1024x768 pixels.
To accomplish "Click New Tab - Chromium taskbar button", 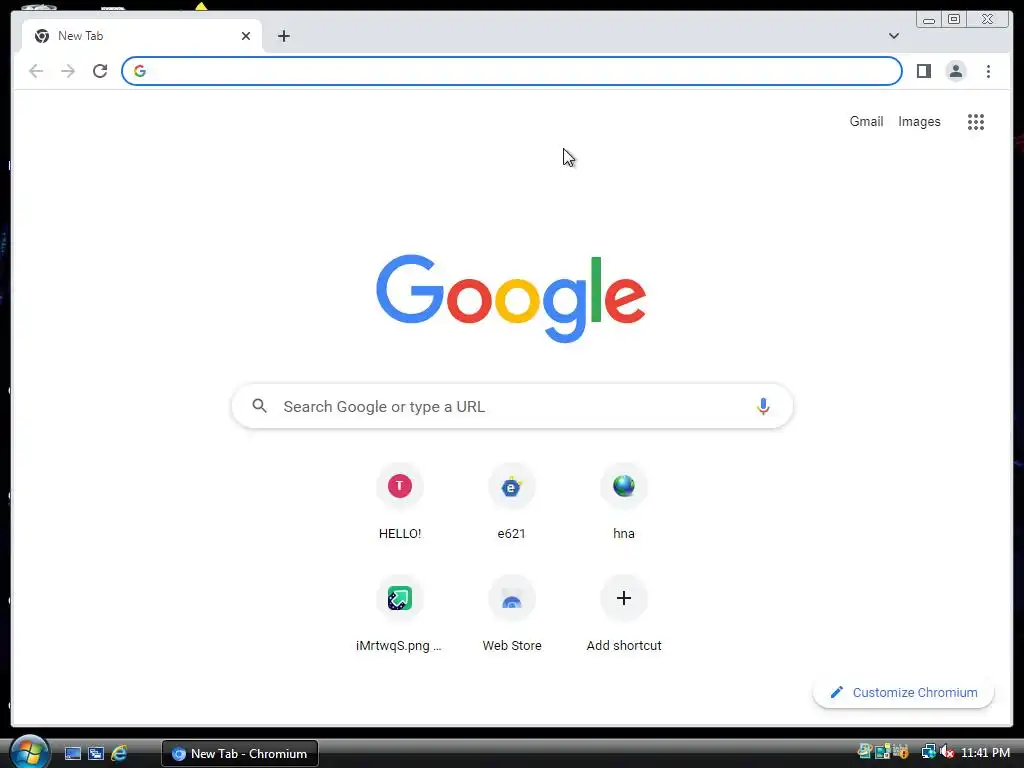I will [x=240, y=754].
